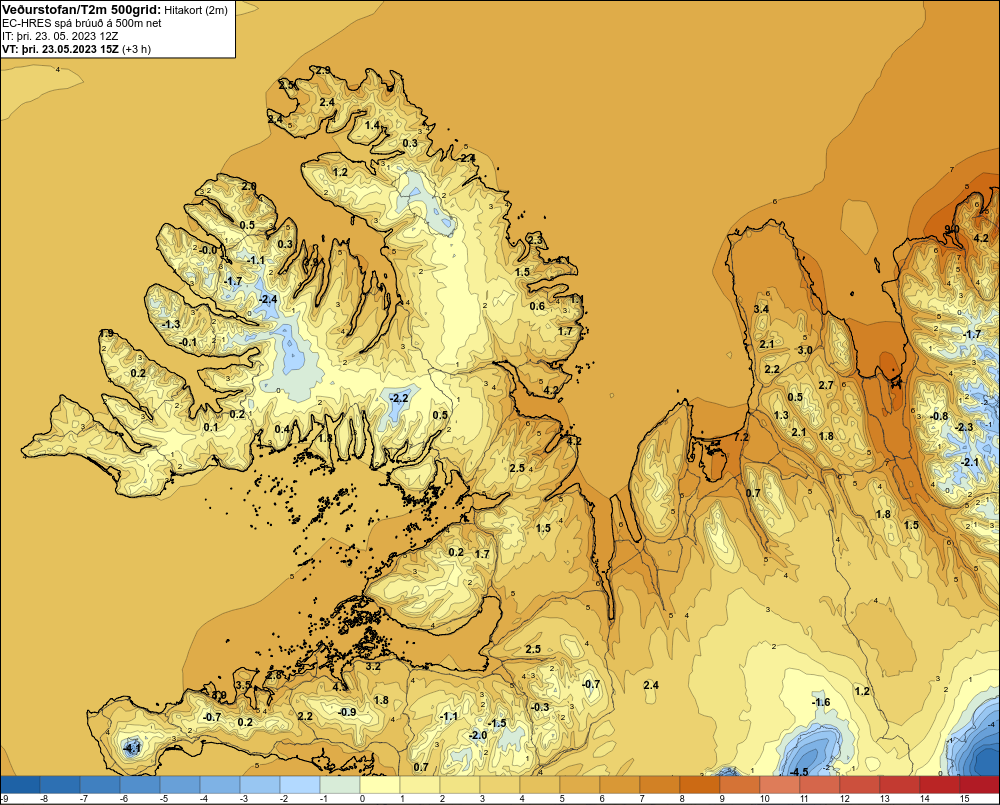The height and width of the screenshot is (805, 1000).
Task: Select the legend tick label 10
Action: (765, 799)
